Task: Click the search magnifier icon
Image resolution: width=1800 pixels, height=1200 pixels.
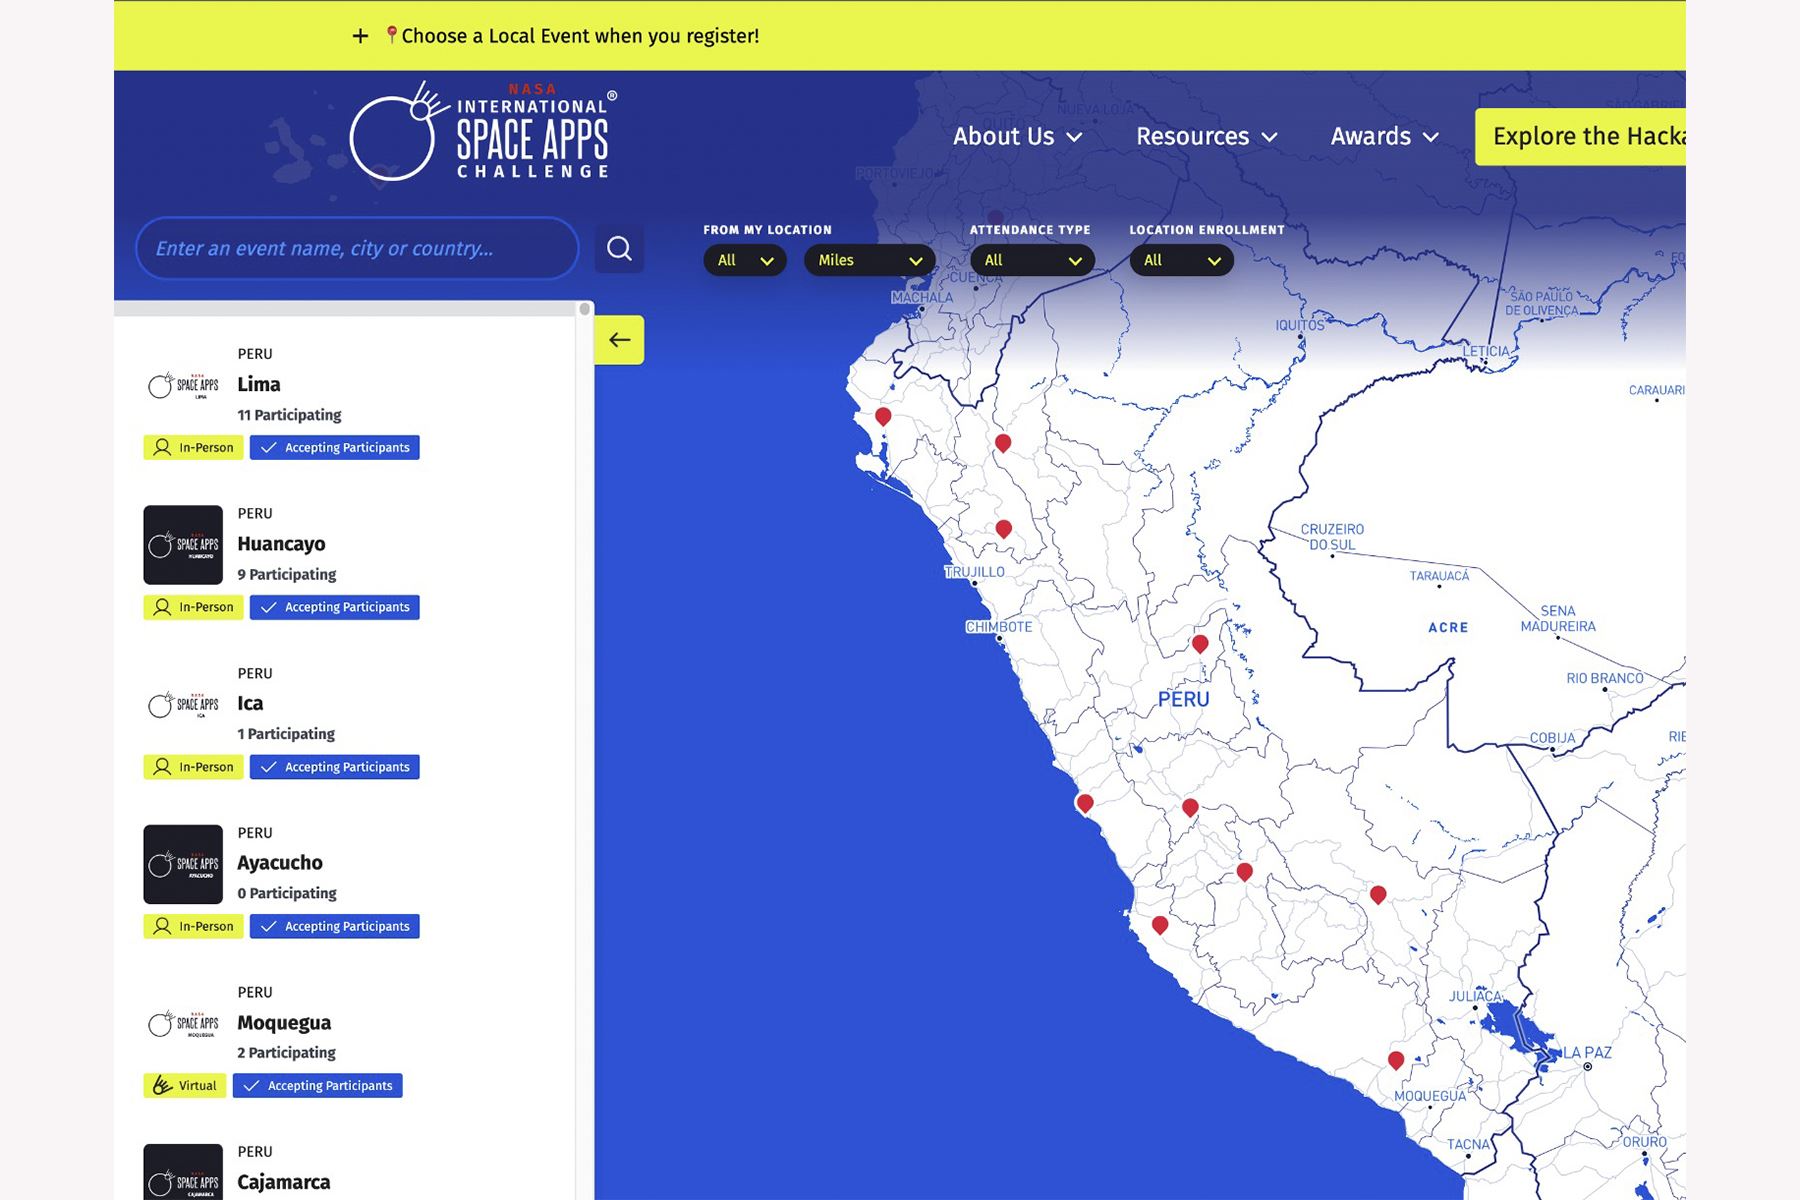Action: pos(619,248)
